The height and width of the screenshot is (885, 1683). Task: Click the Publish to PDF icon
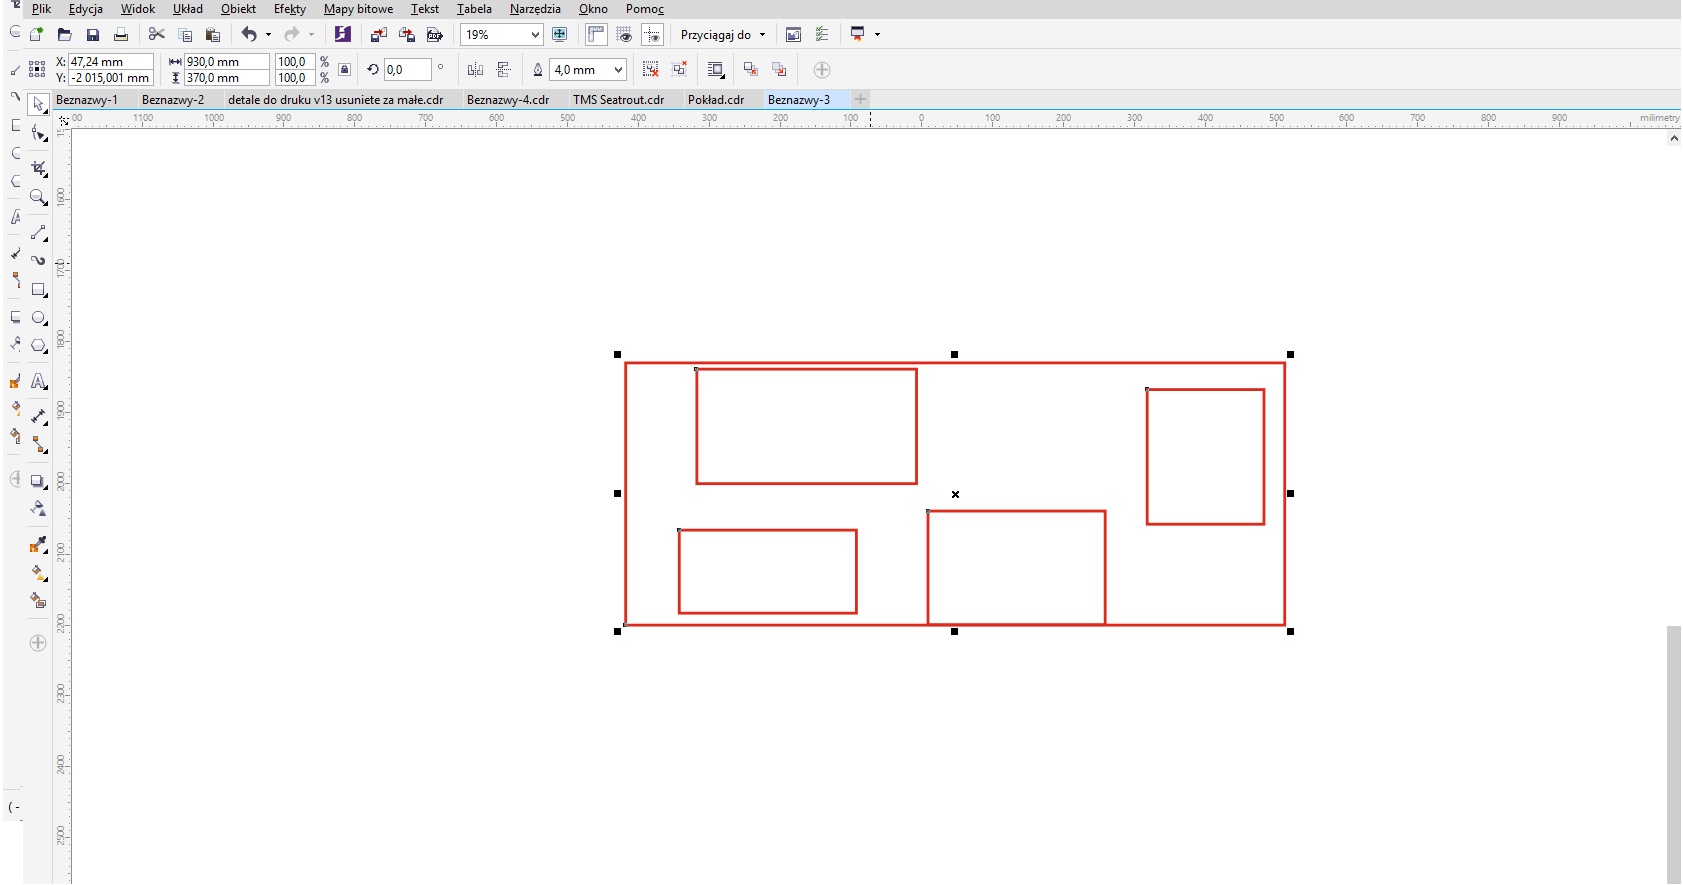435,35
